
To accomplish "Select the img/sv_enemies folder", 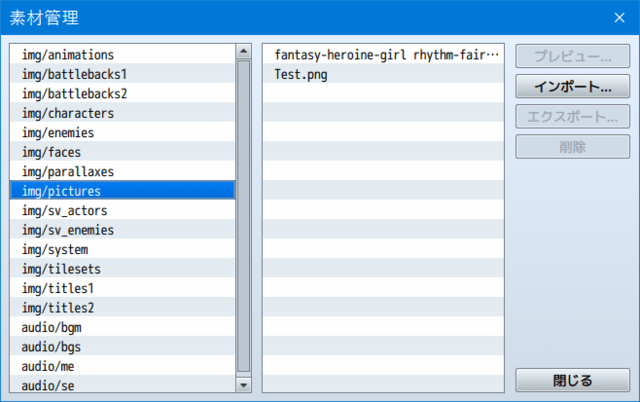I will 122,229.
